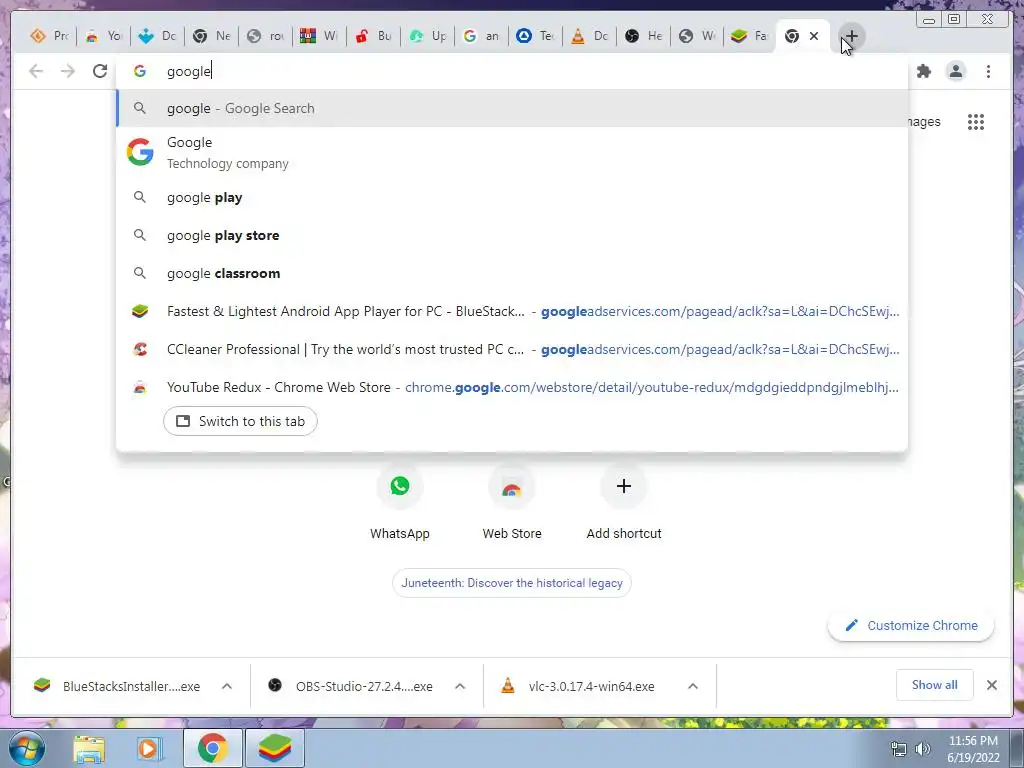
Task: Open the CCleaner Professional history suggestion
Action: pyautogui.click(x=512, y=349)
